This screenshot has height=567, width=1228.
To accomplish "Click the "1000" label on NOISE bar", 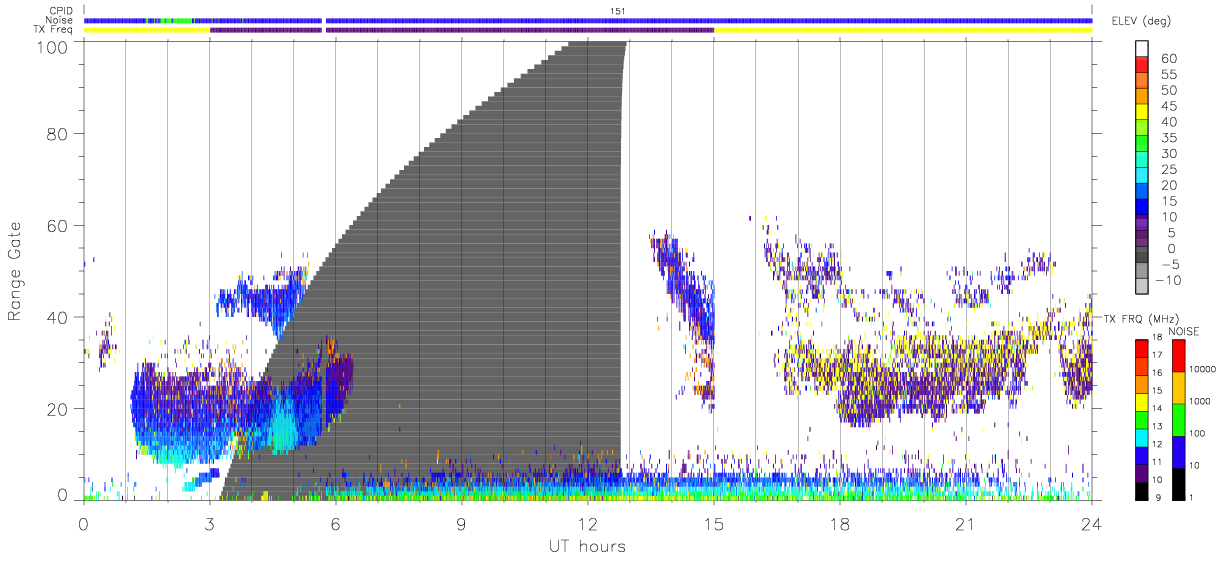I will [1201, 401].
